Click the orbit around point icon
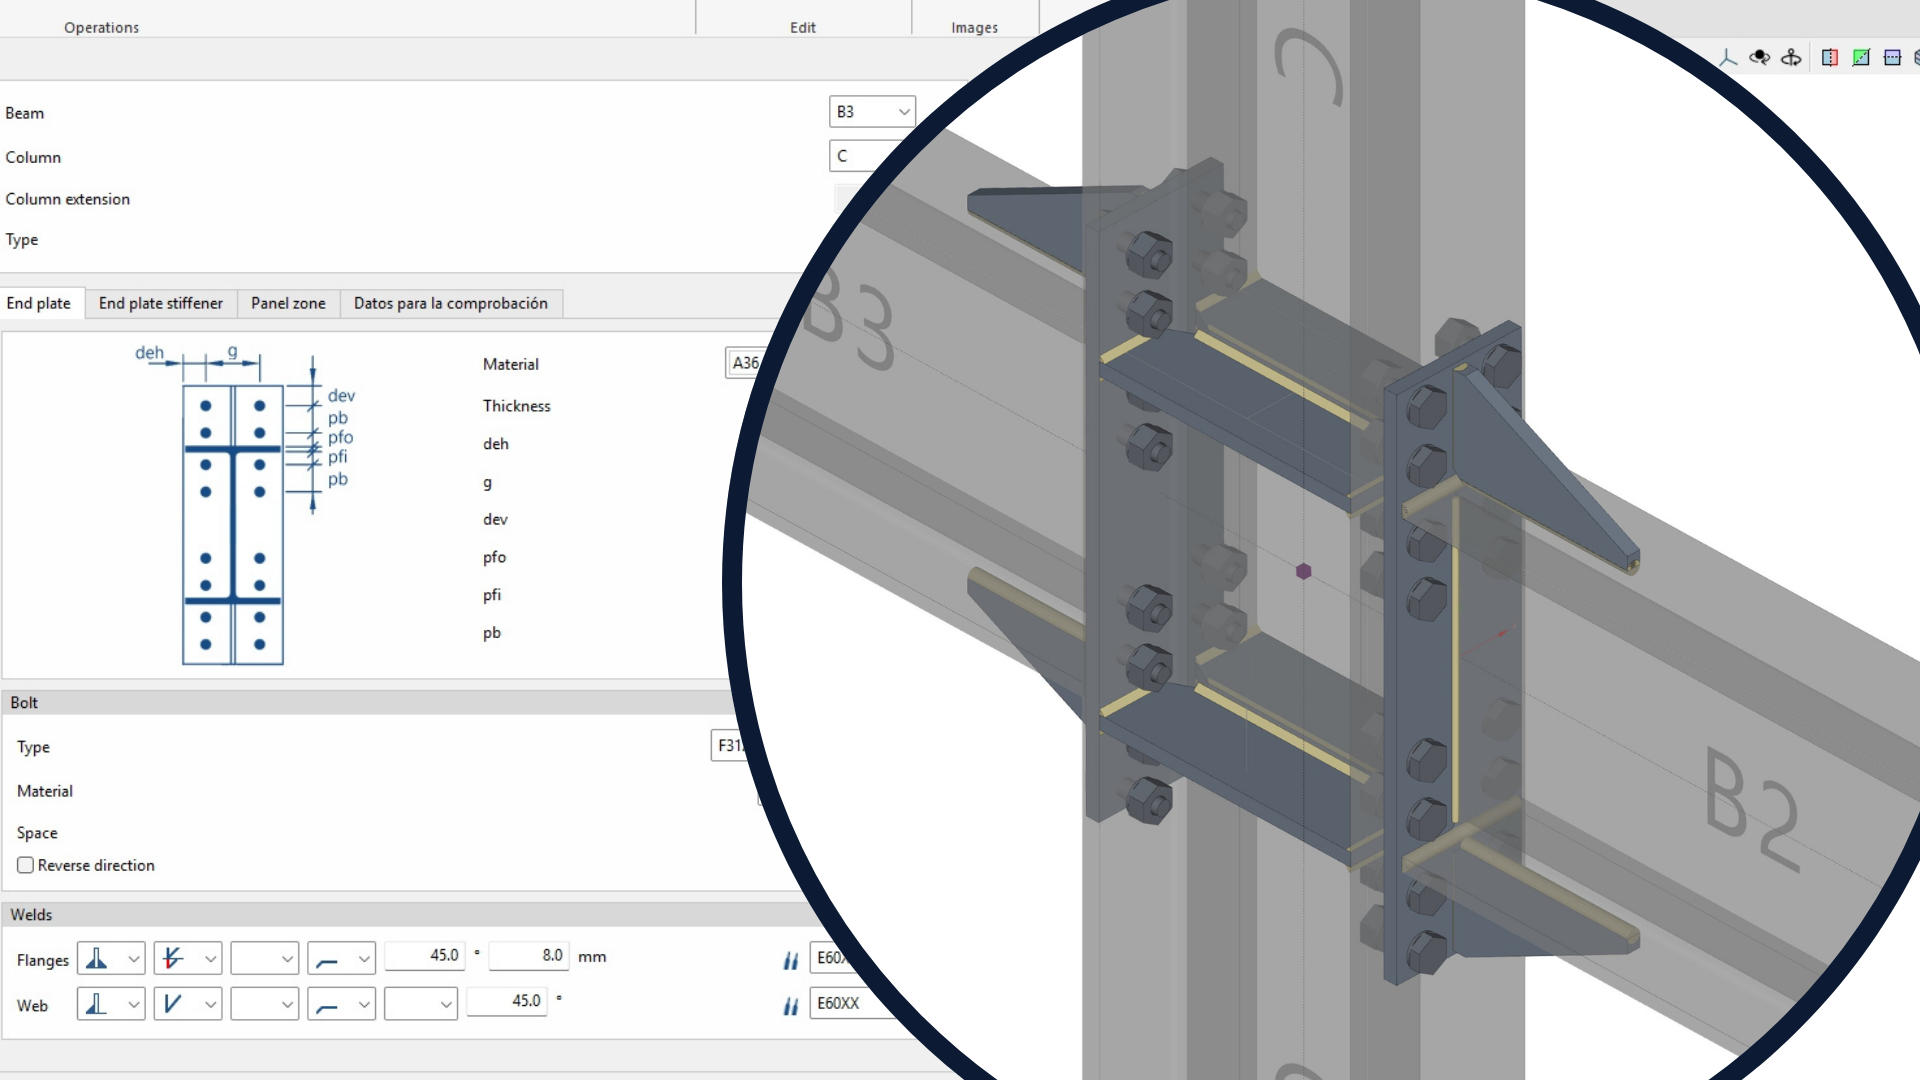Screen dimensions: 1920x1080 point(1760,58)
